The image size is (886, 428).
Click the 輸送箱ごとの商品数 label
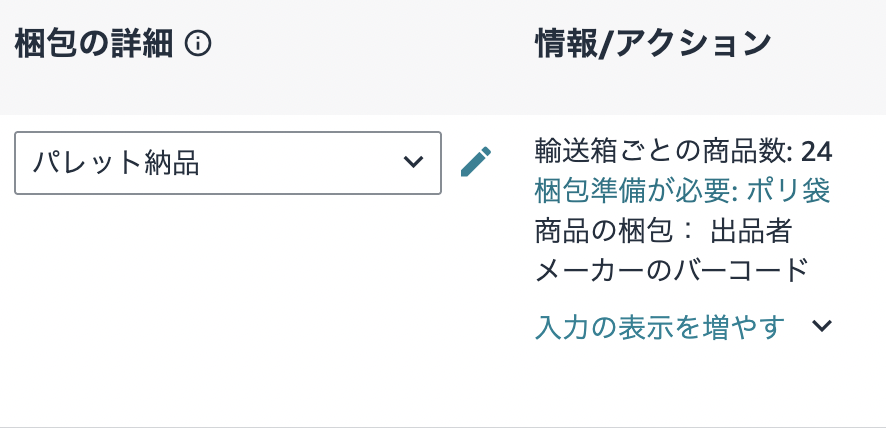664,152
